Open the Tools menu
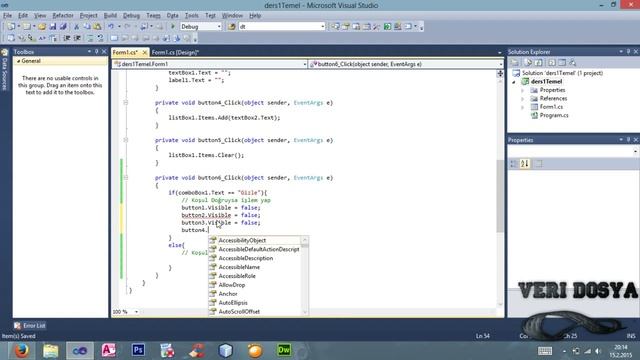Screen dimensions: 640x360 [x=191, y=16]
